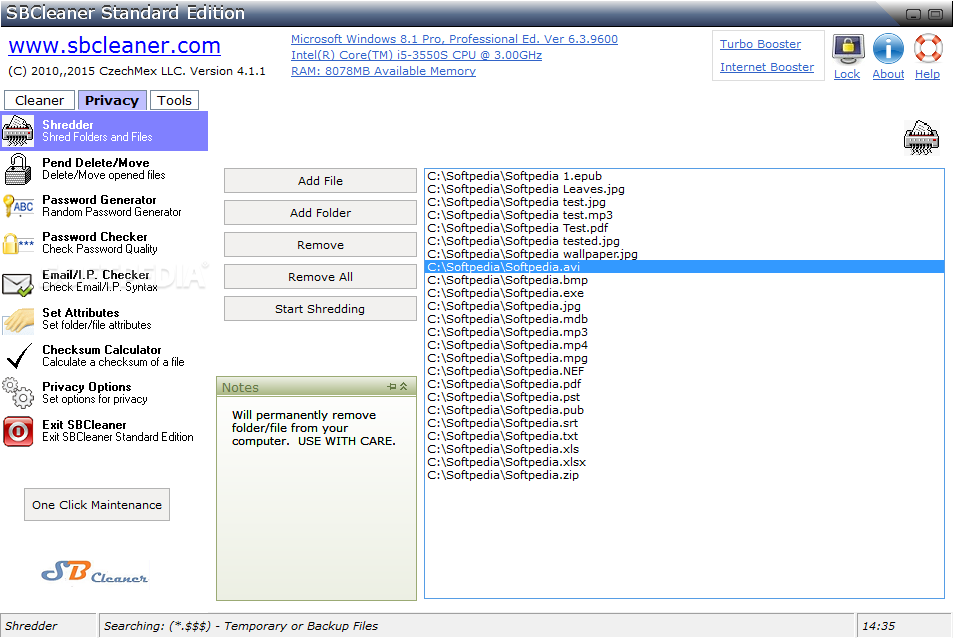Pin the Notes panel
Image resolution: width=953 pixels, height=638 pixels.
[392, 387]
